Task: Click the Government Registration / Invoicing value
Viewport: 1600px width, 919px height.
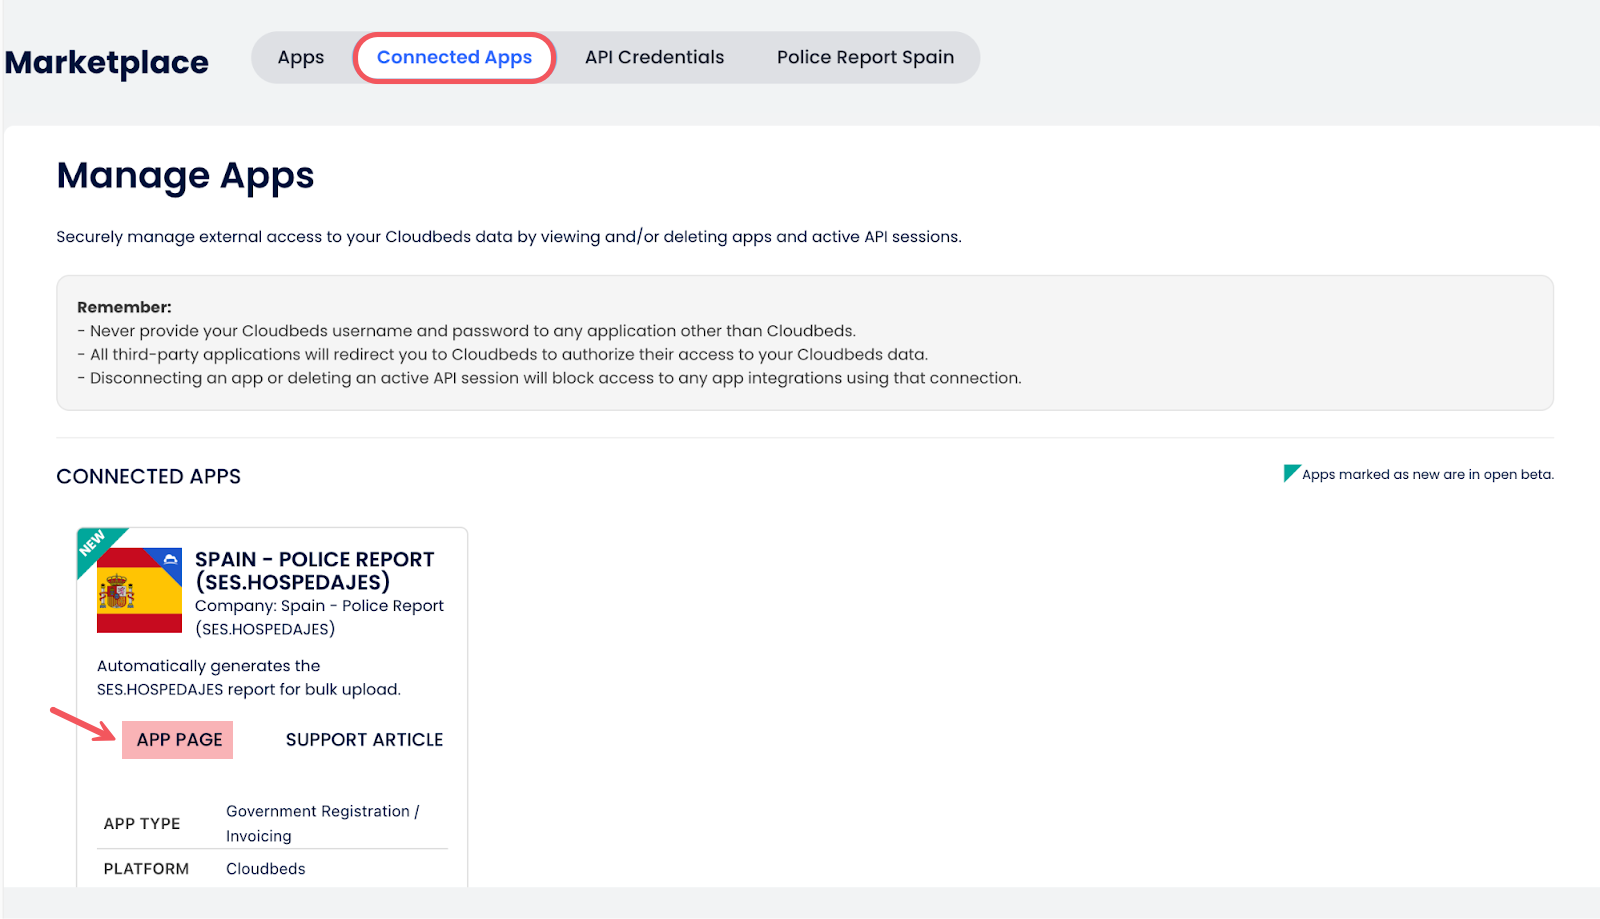Action: pos(322,823)
